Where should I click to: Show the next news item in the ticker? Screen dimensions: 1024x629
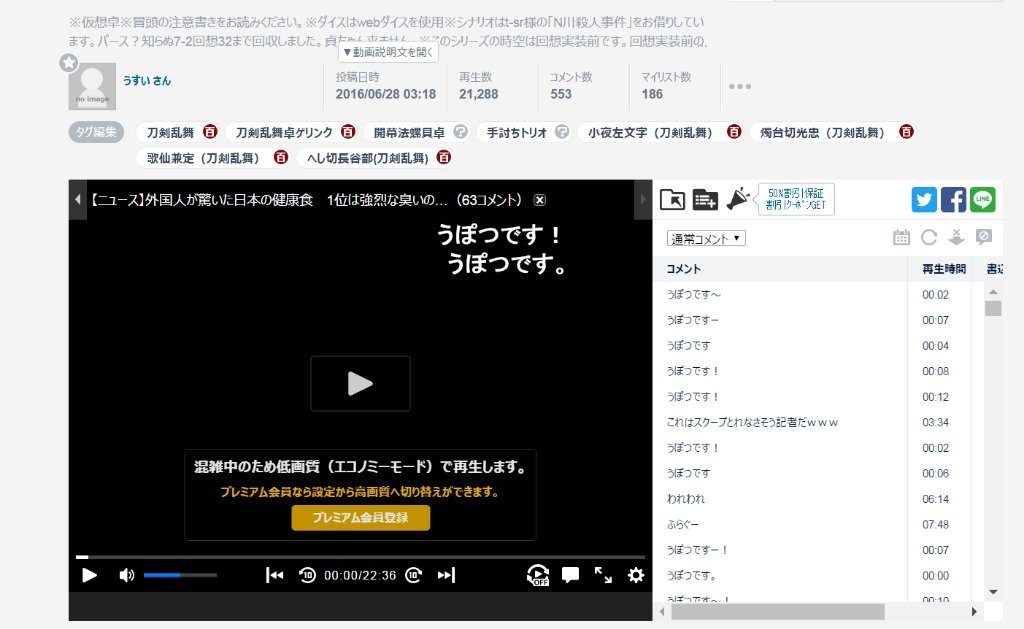tap(643, 199)
